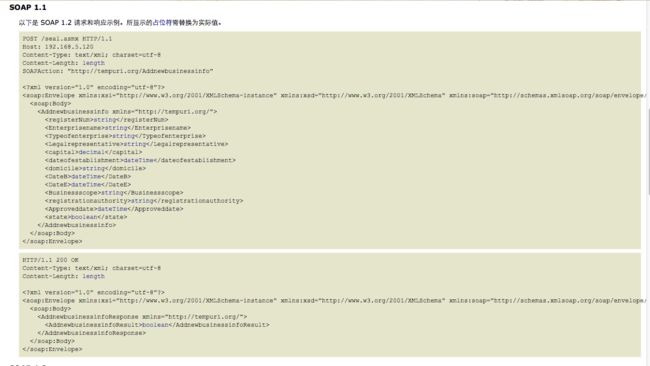650x366 pixels.
Task: Click the SOAP 1.1 heading
Action: tap(28, 7)
